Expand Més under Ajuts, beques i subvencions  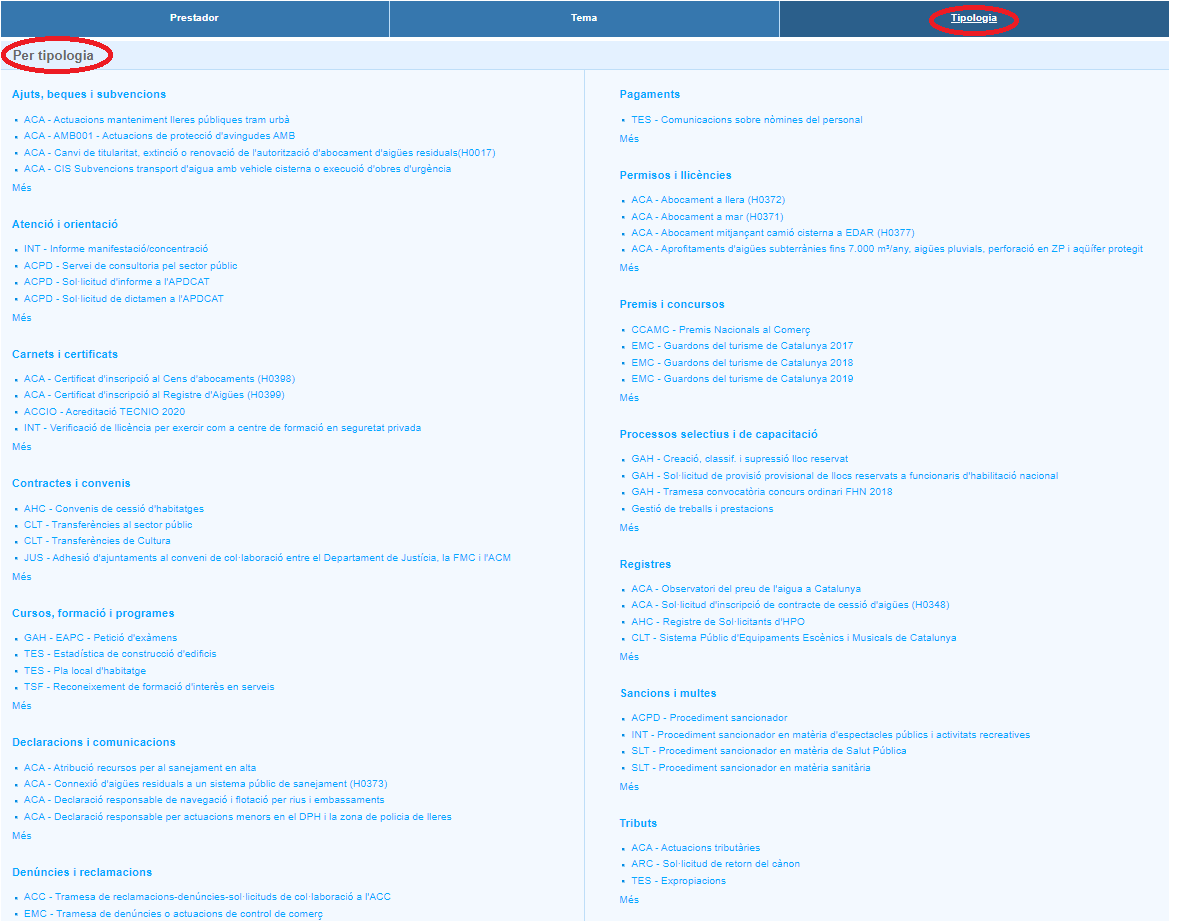tap(21, 187)
